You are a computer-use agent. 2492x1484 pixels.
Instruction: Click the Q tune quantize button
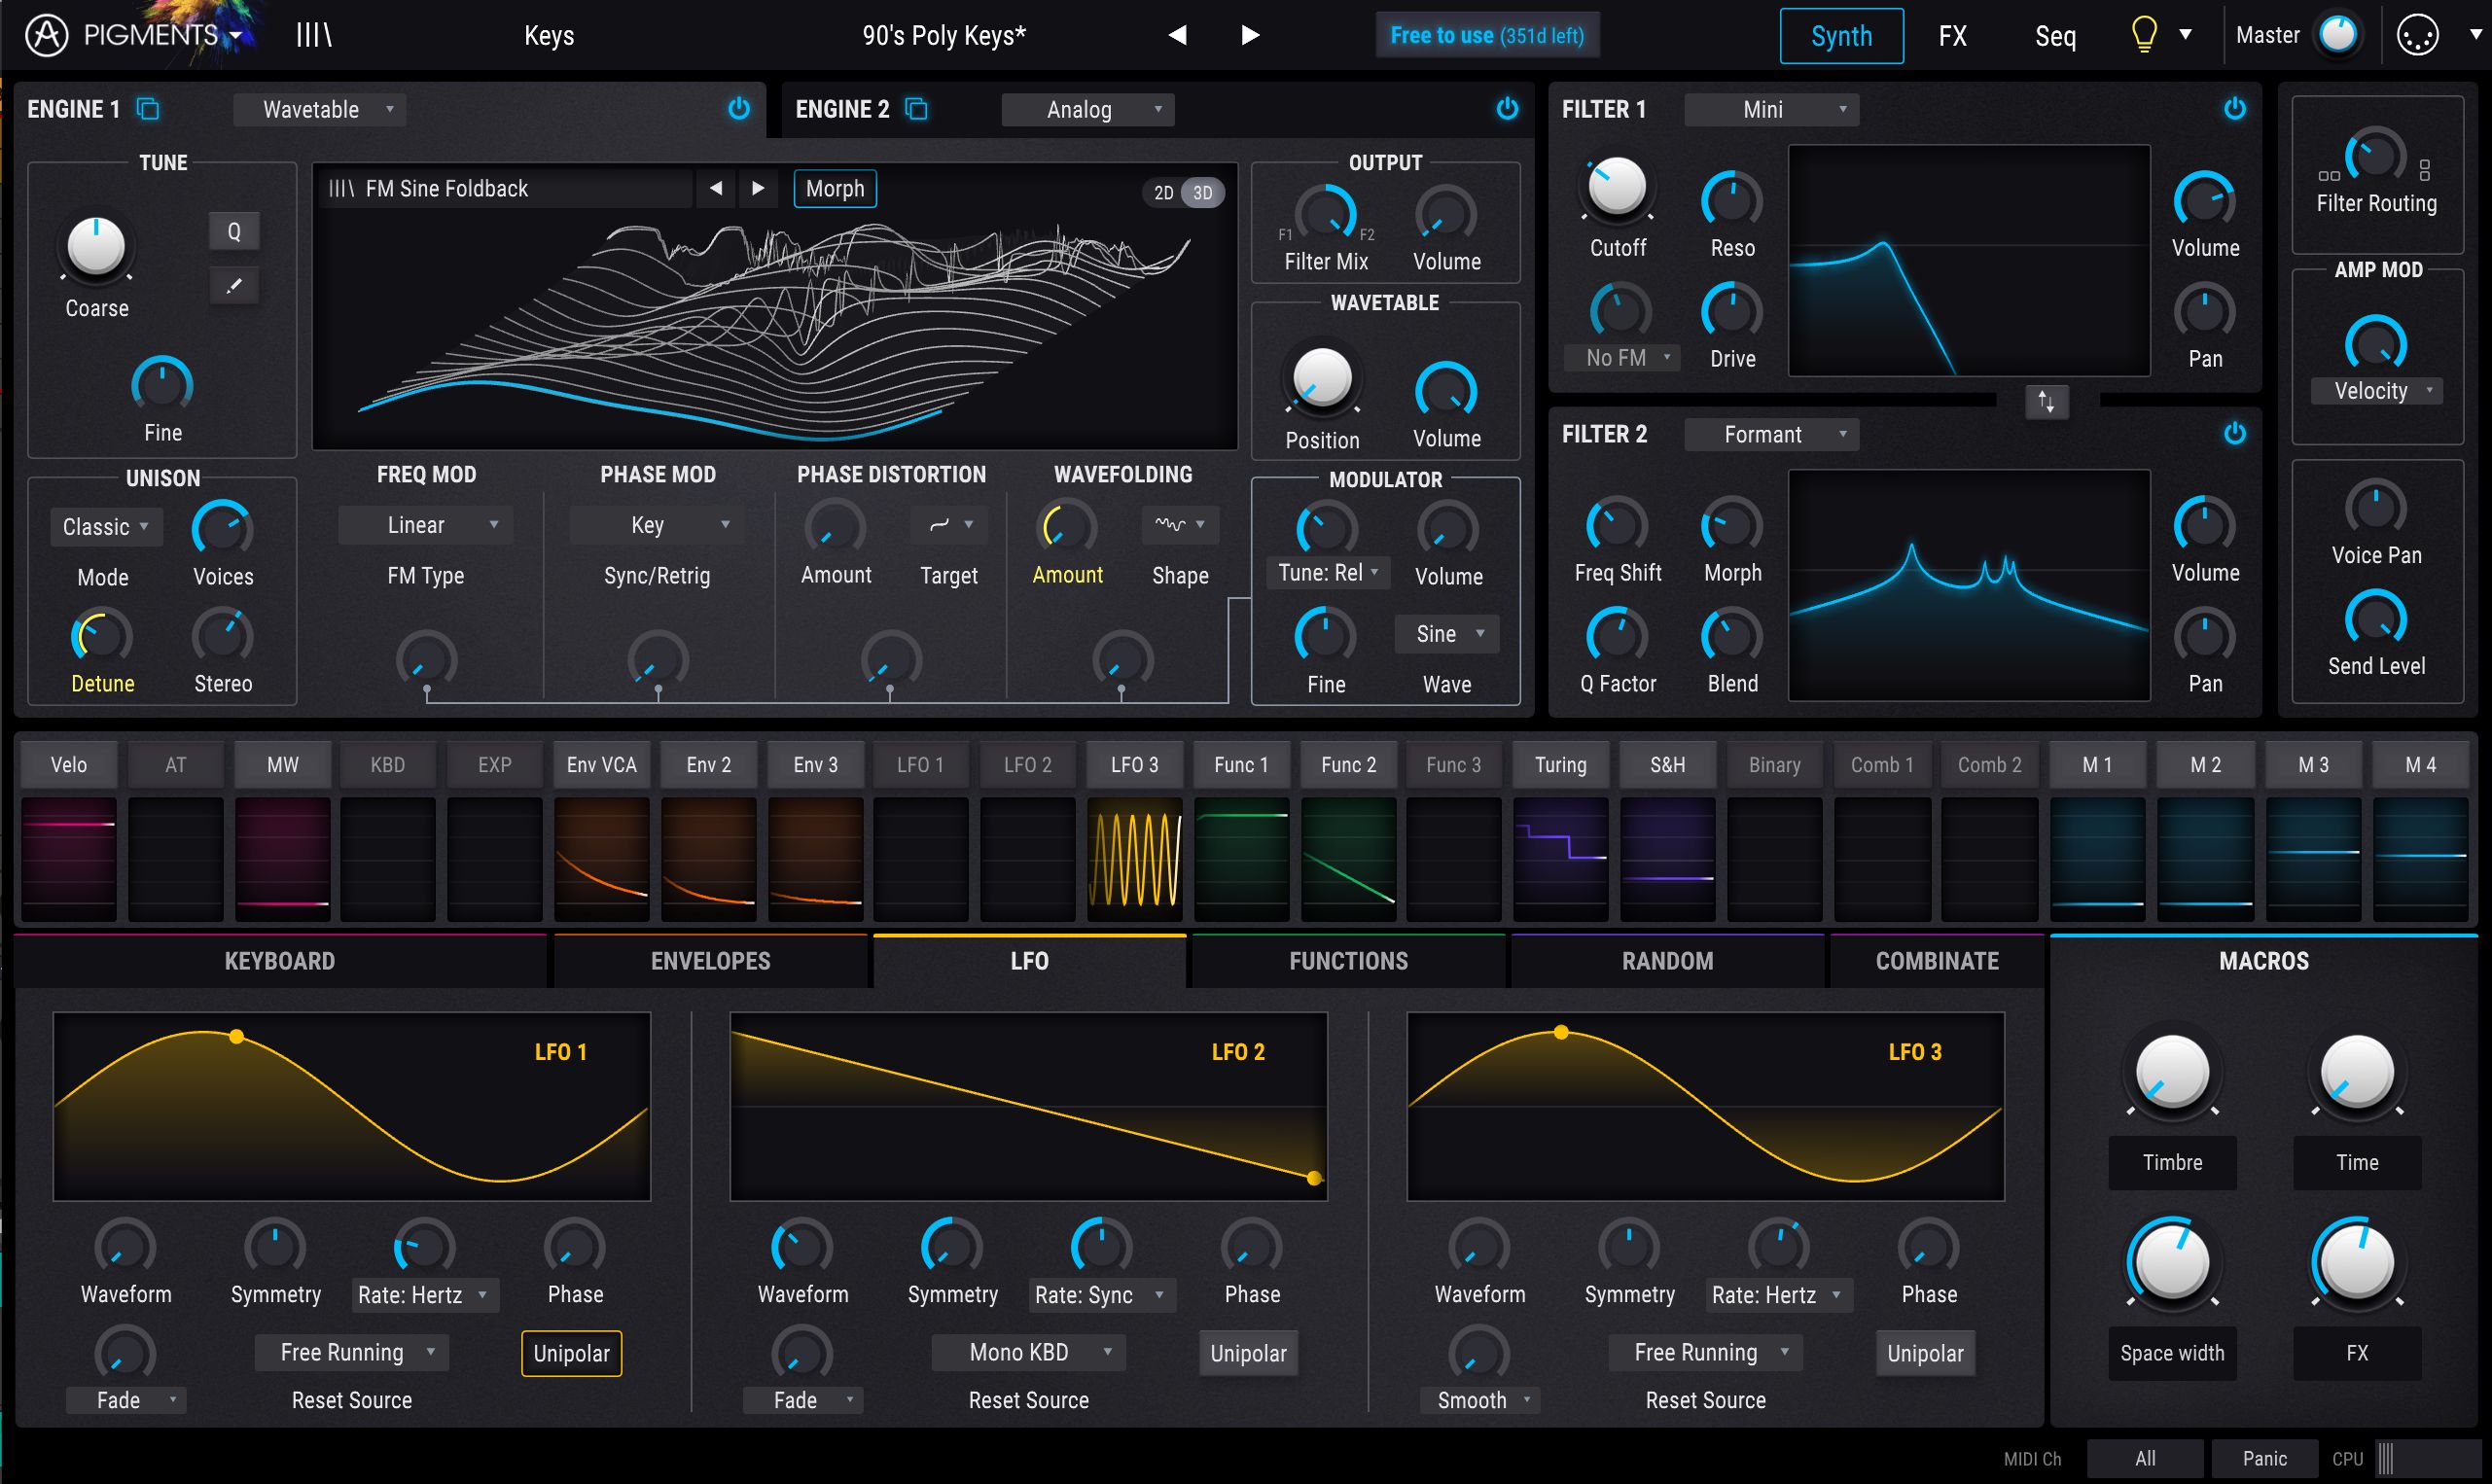coord(234,232)
